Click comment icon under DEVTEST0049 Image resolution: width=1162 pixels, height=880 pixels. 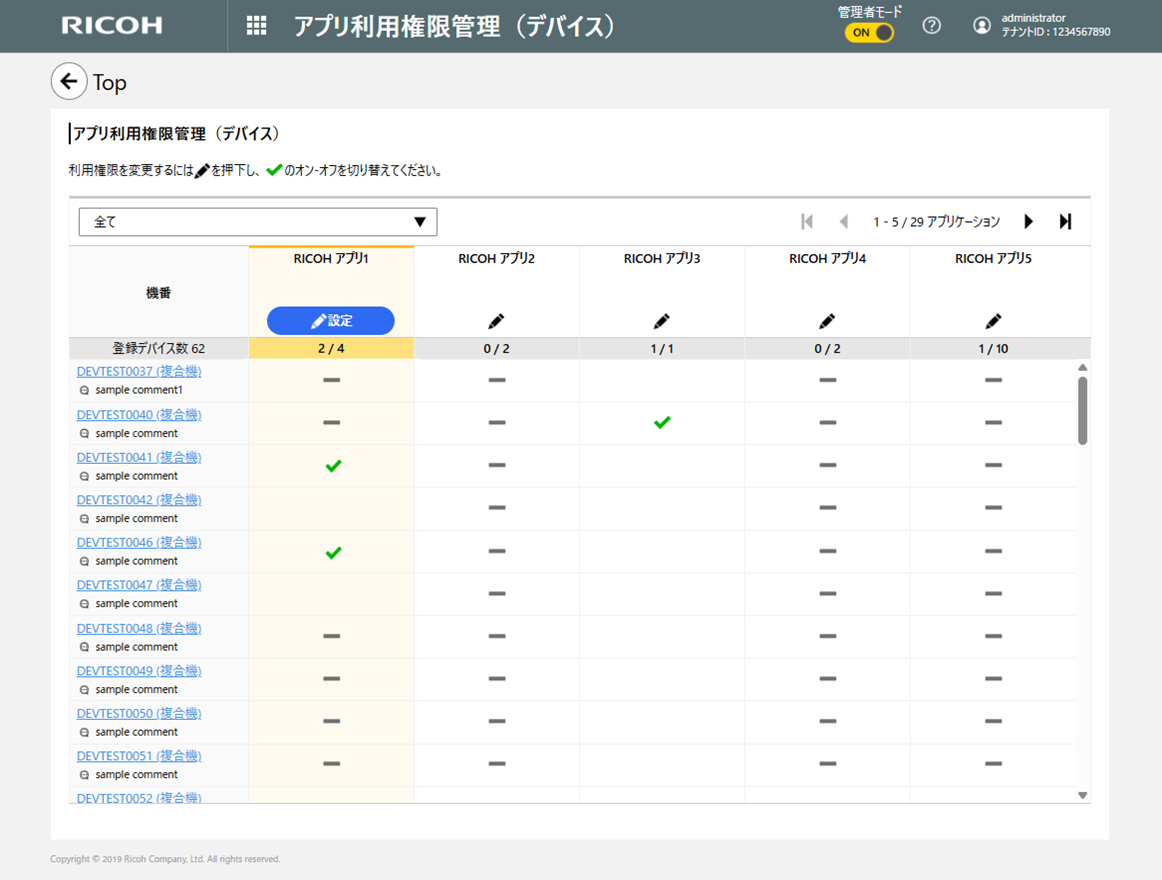coord(84,690)
